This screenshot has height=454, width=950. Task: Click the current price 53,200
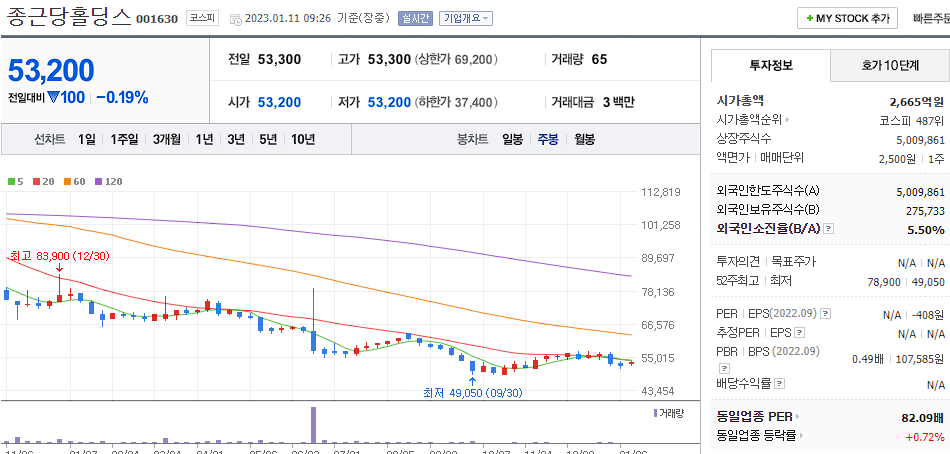click(51, 70)
